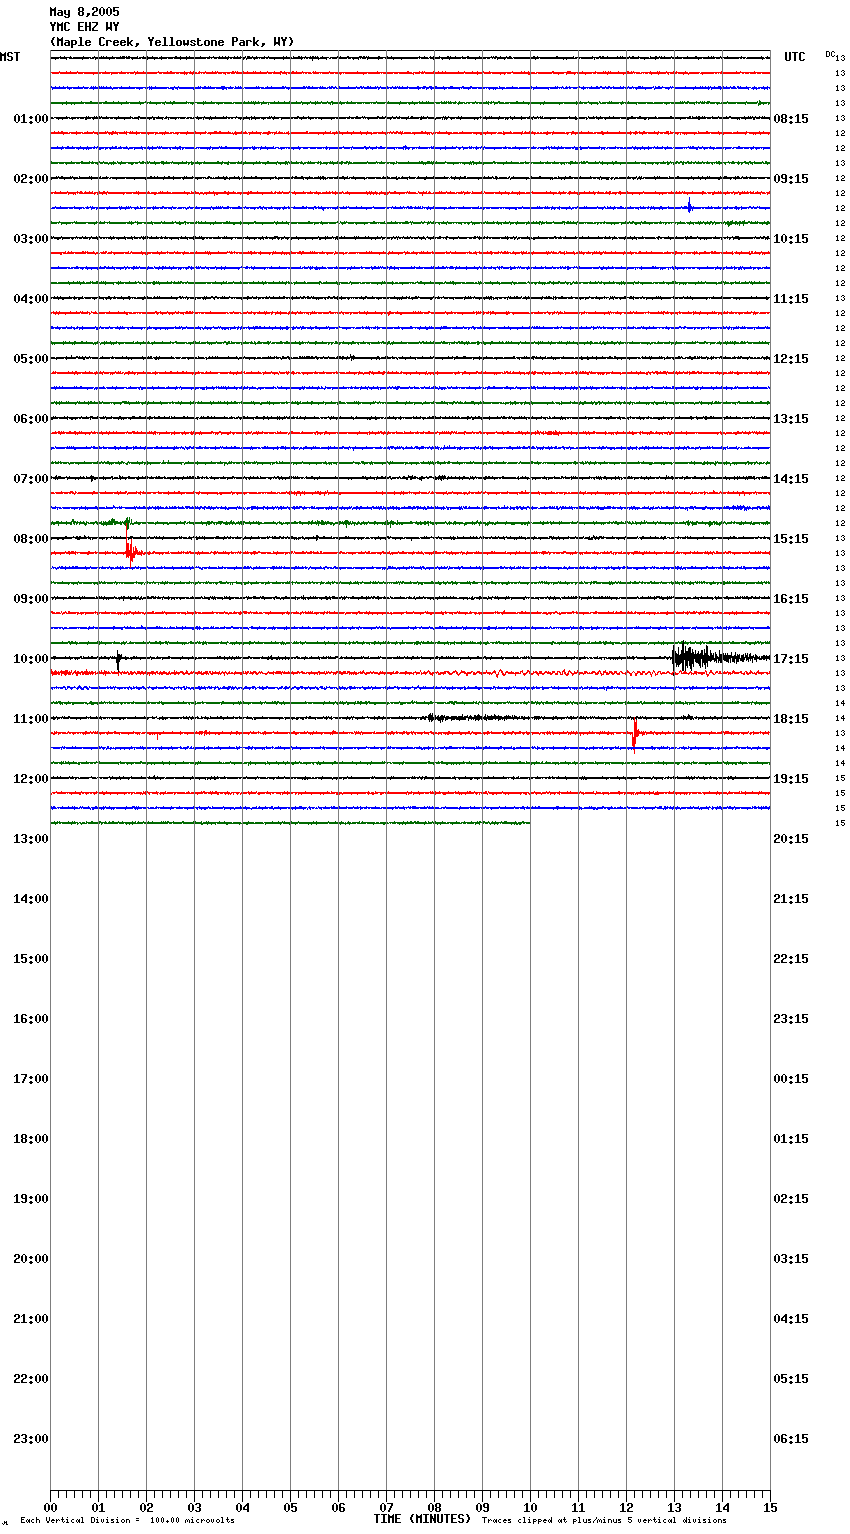
Task: Click the '13:00' MST hour label
Action: (x=31, y=839)
